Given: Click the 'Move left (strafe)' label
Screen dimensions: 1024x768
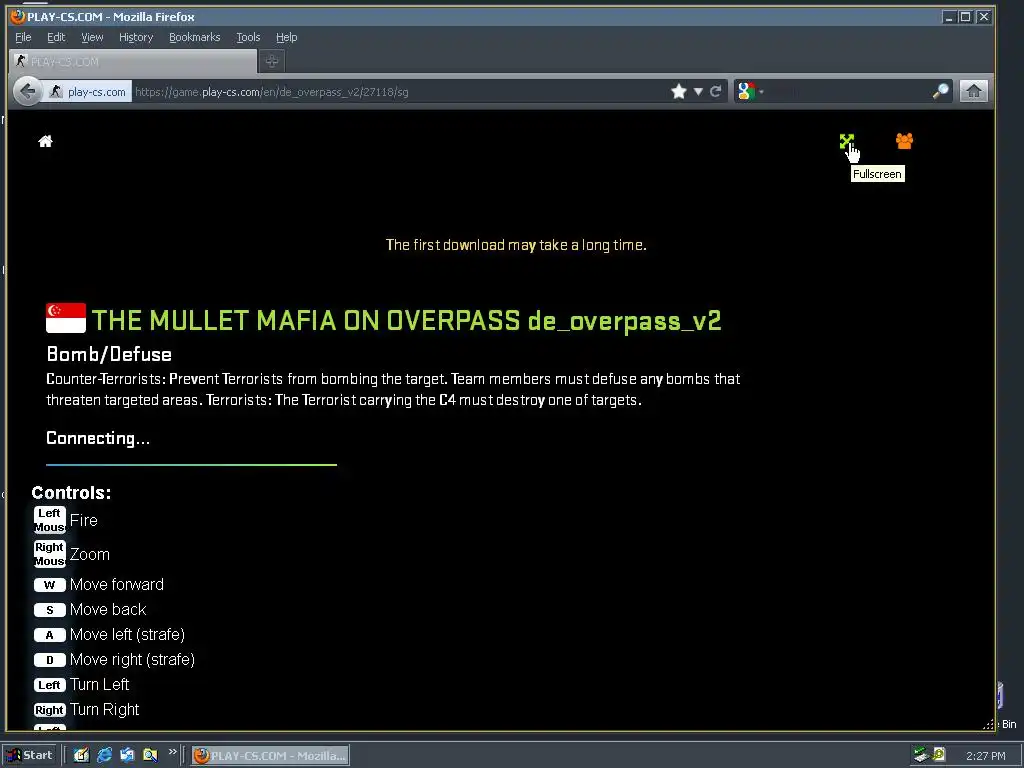Looking at the screenshot, I should pos(127,635).
